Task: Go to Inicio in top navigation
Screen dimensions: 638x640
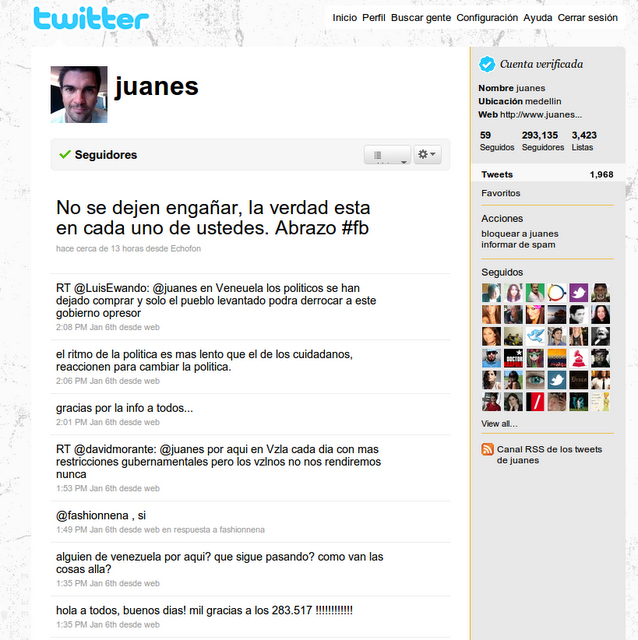Action: click(344, 18)
